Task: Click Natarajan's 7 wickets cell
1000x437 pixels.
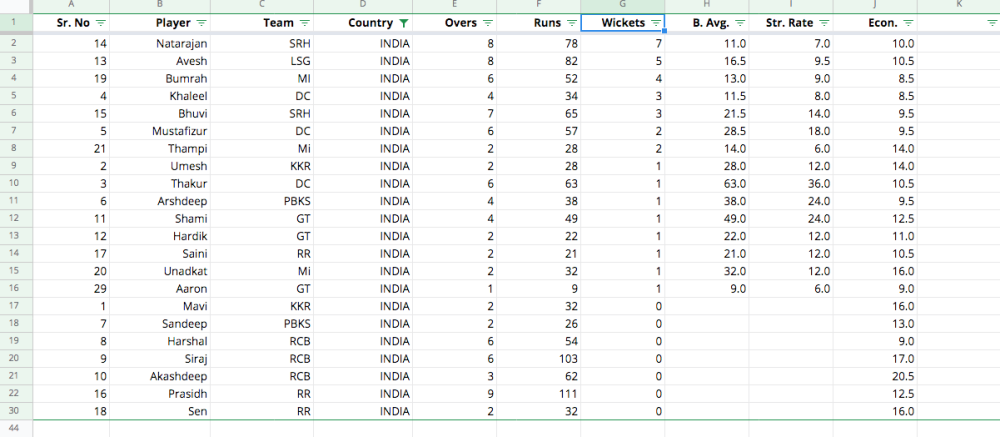Action: [622, 44]
